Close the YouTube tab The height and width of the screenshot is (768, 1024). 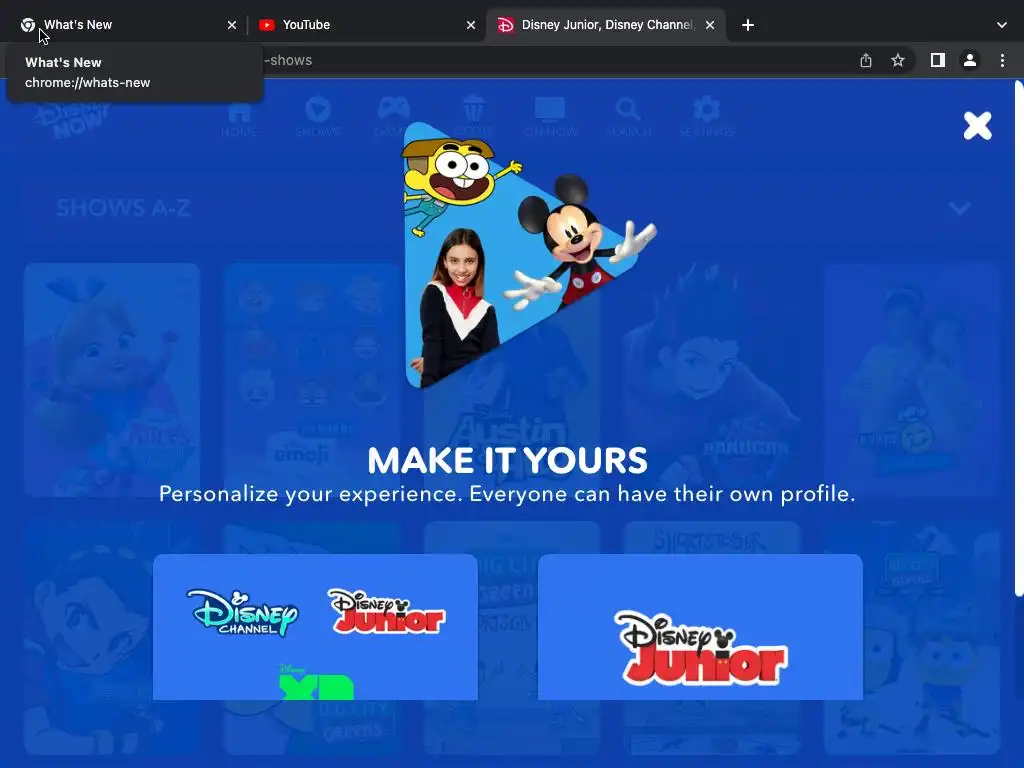471,25
